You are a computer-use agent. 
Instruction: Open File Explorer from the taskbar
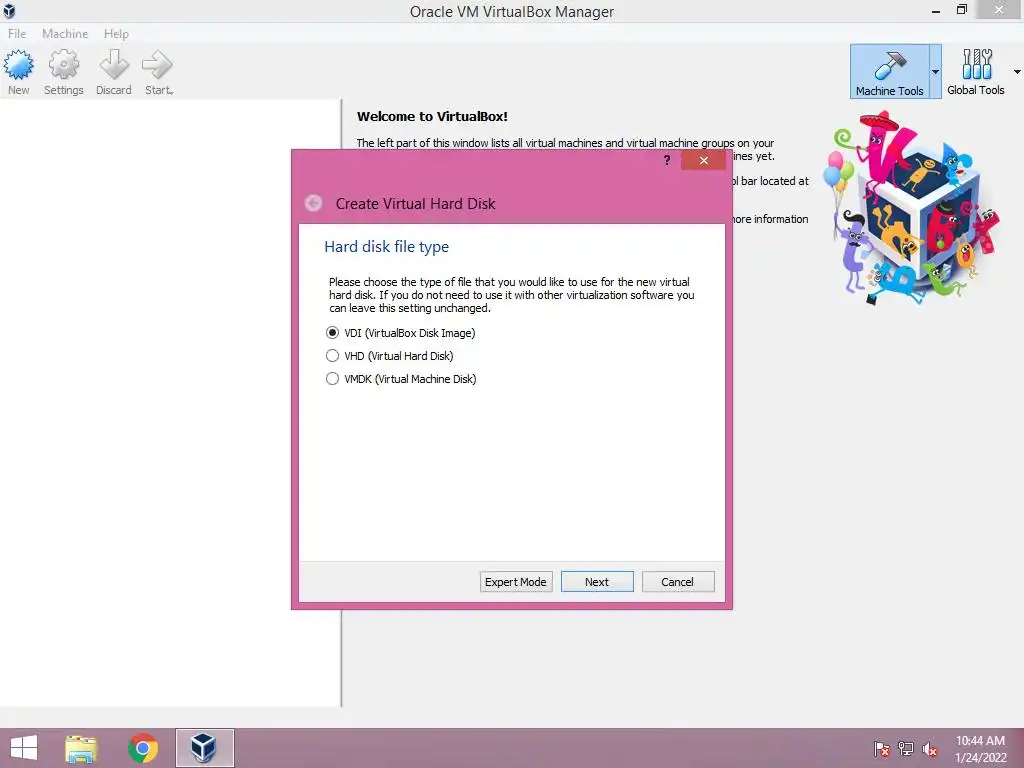(x=81, y=748)
